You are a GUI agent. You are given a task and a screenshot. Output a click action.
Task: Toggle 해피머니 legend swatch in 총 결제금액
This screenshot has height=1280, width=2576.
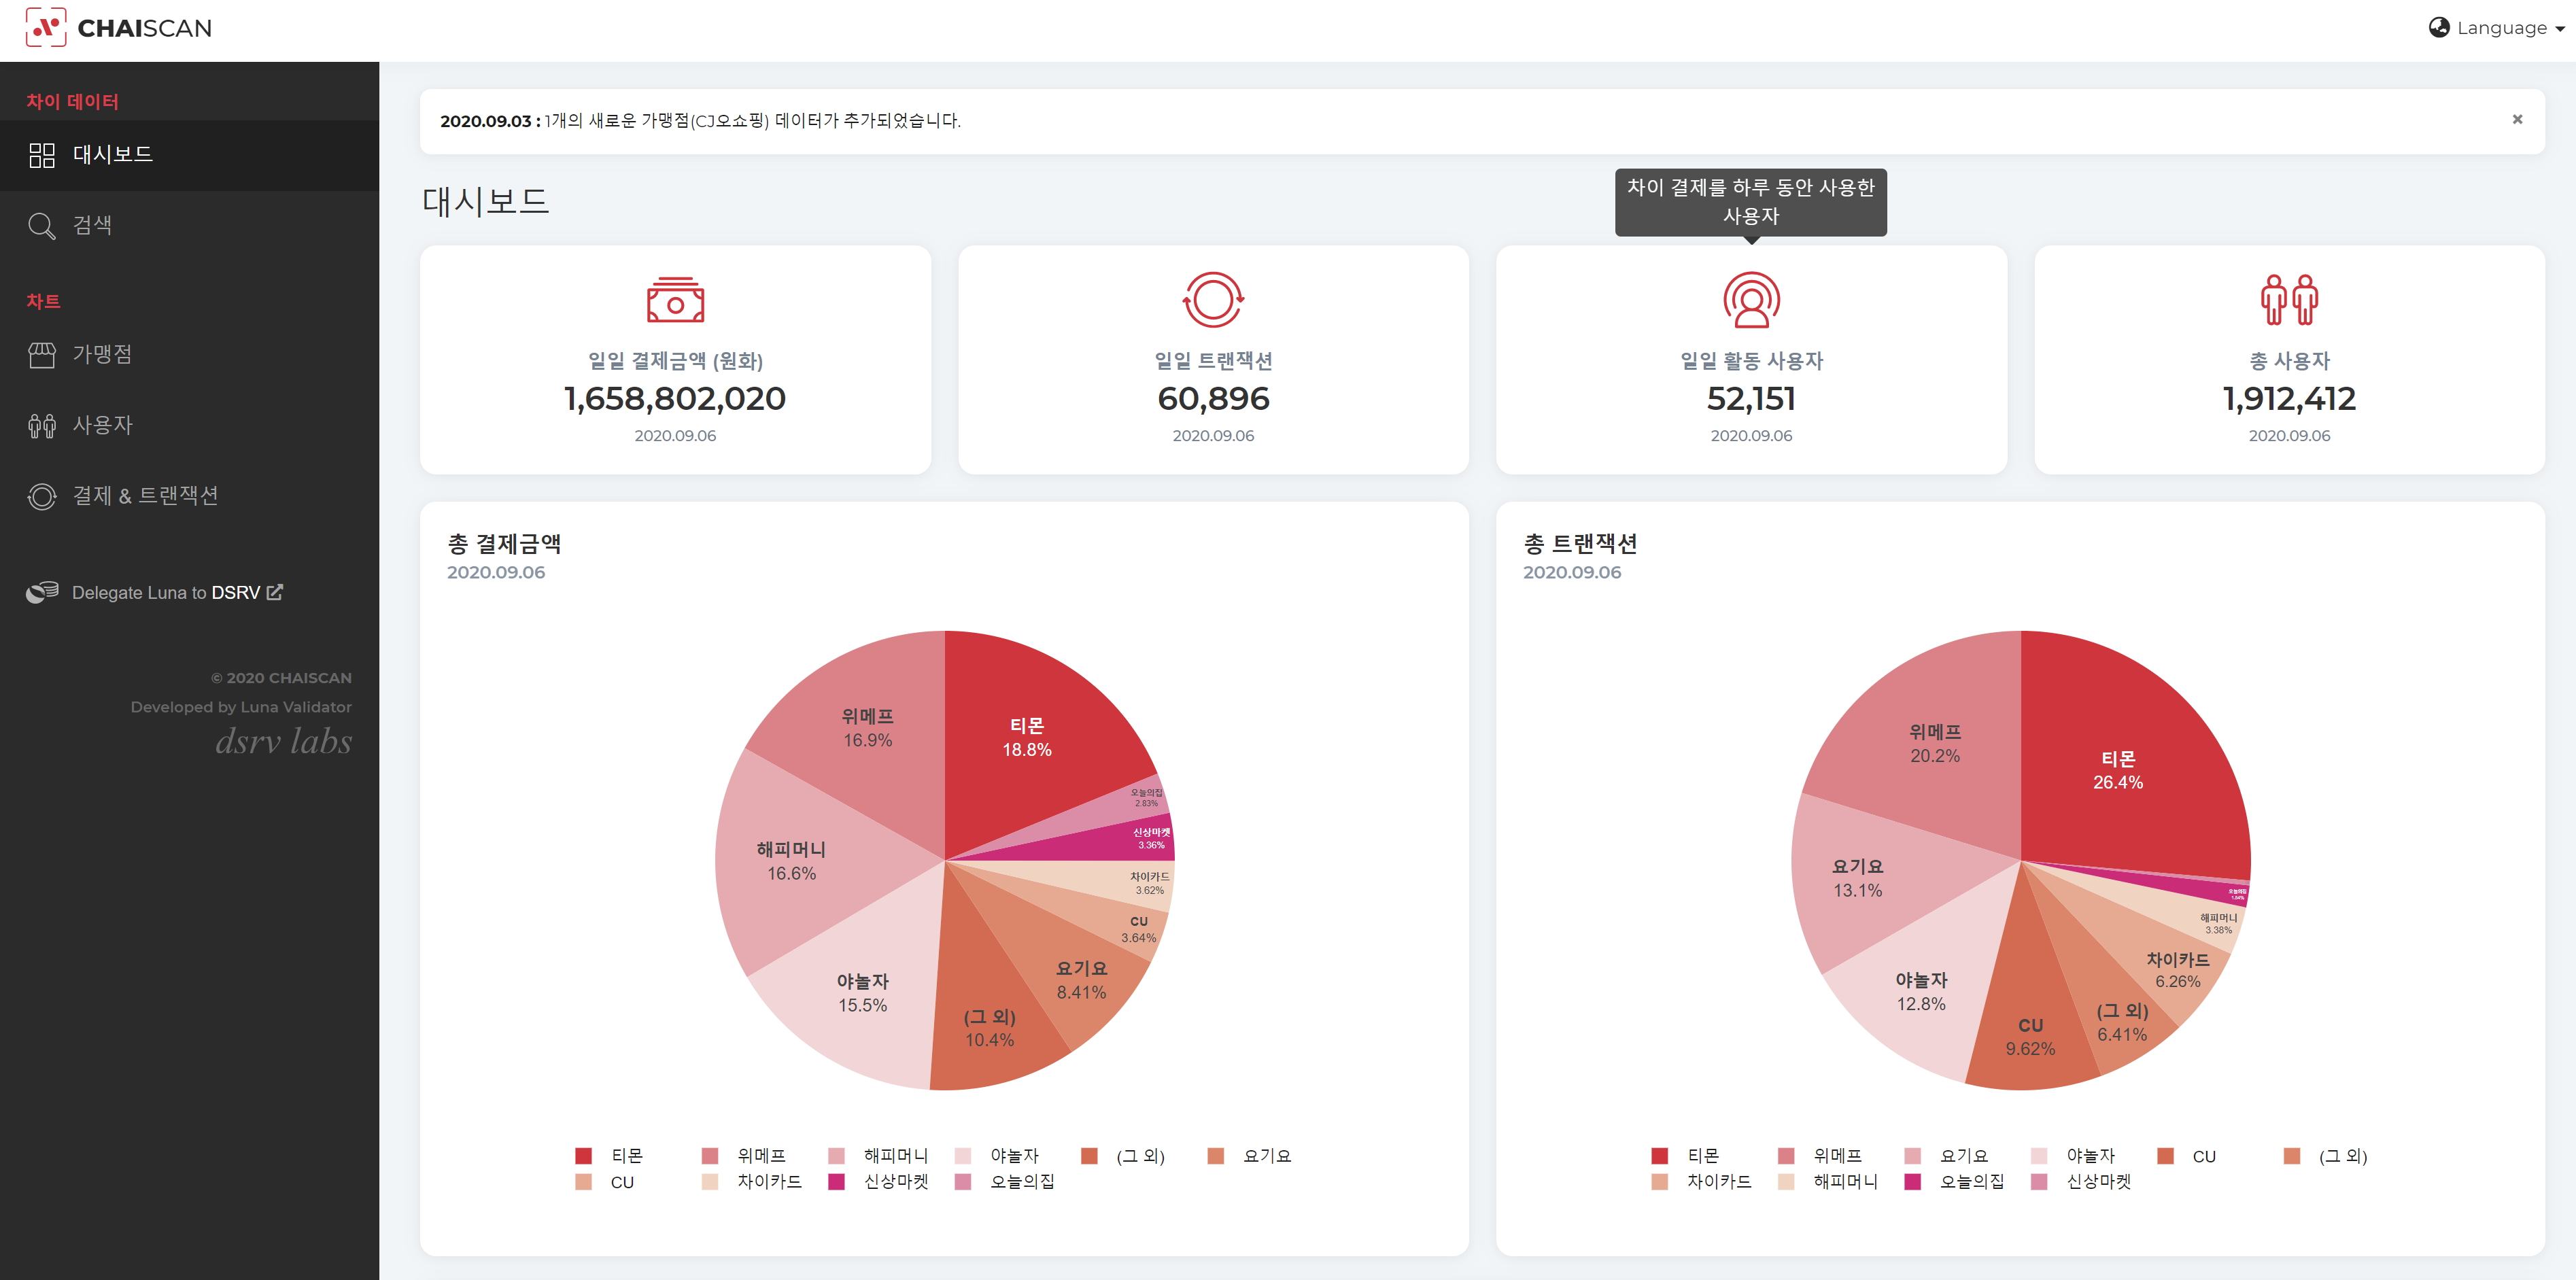click(x=837, y=1156)
